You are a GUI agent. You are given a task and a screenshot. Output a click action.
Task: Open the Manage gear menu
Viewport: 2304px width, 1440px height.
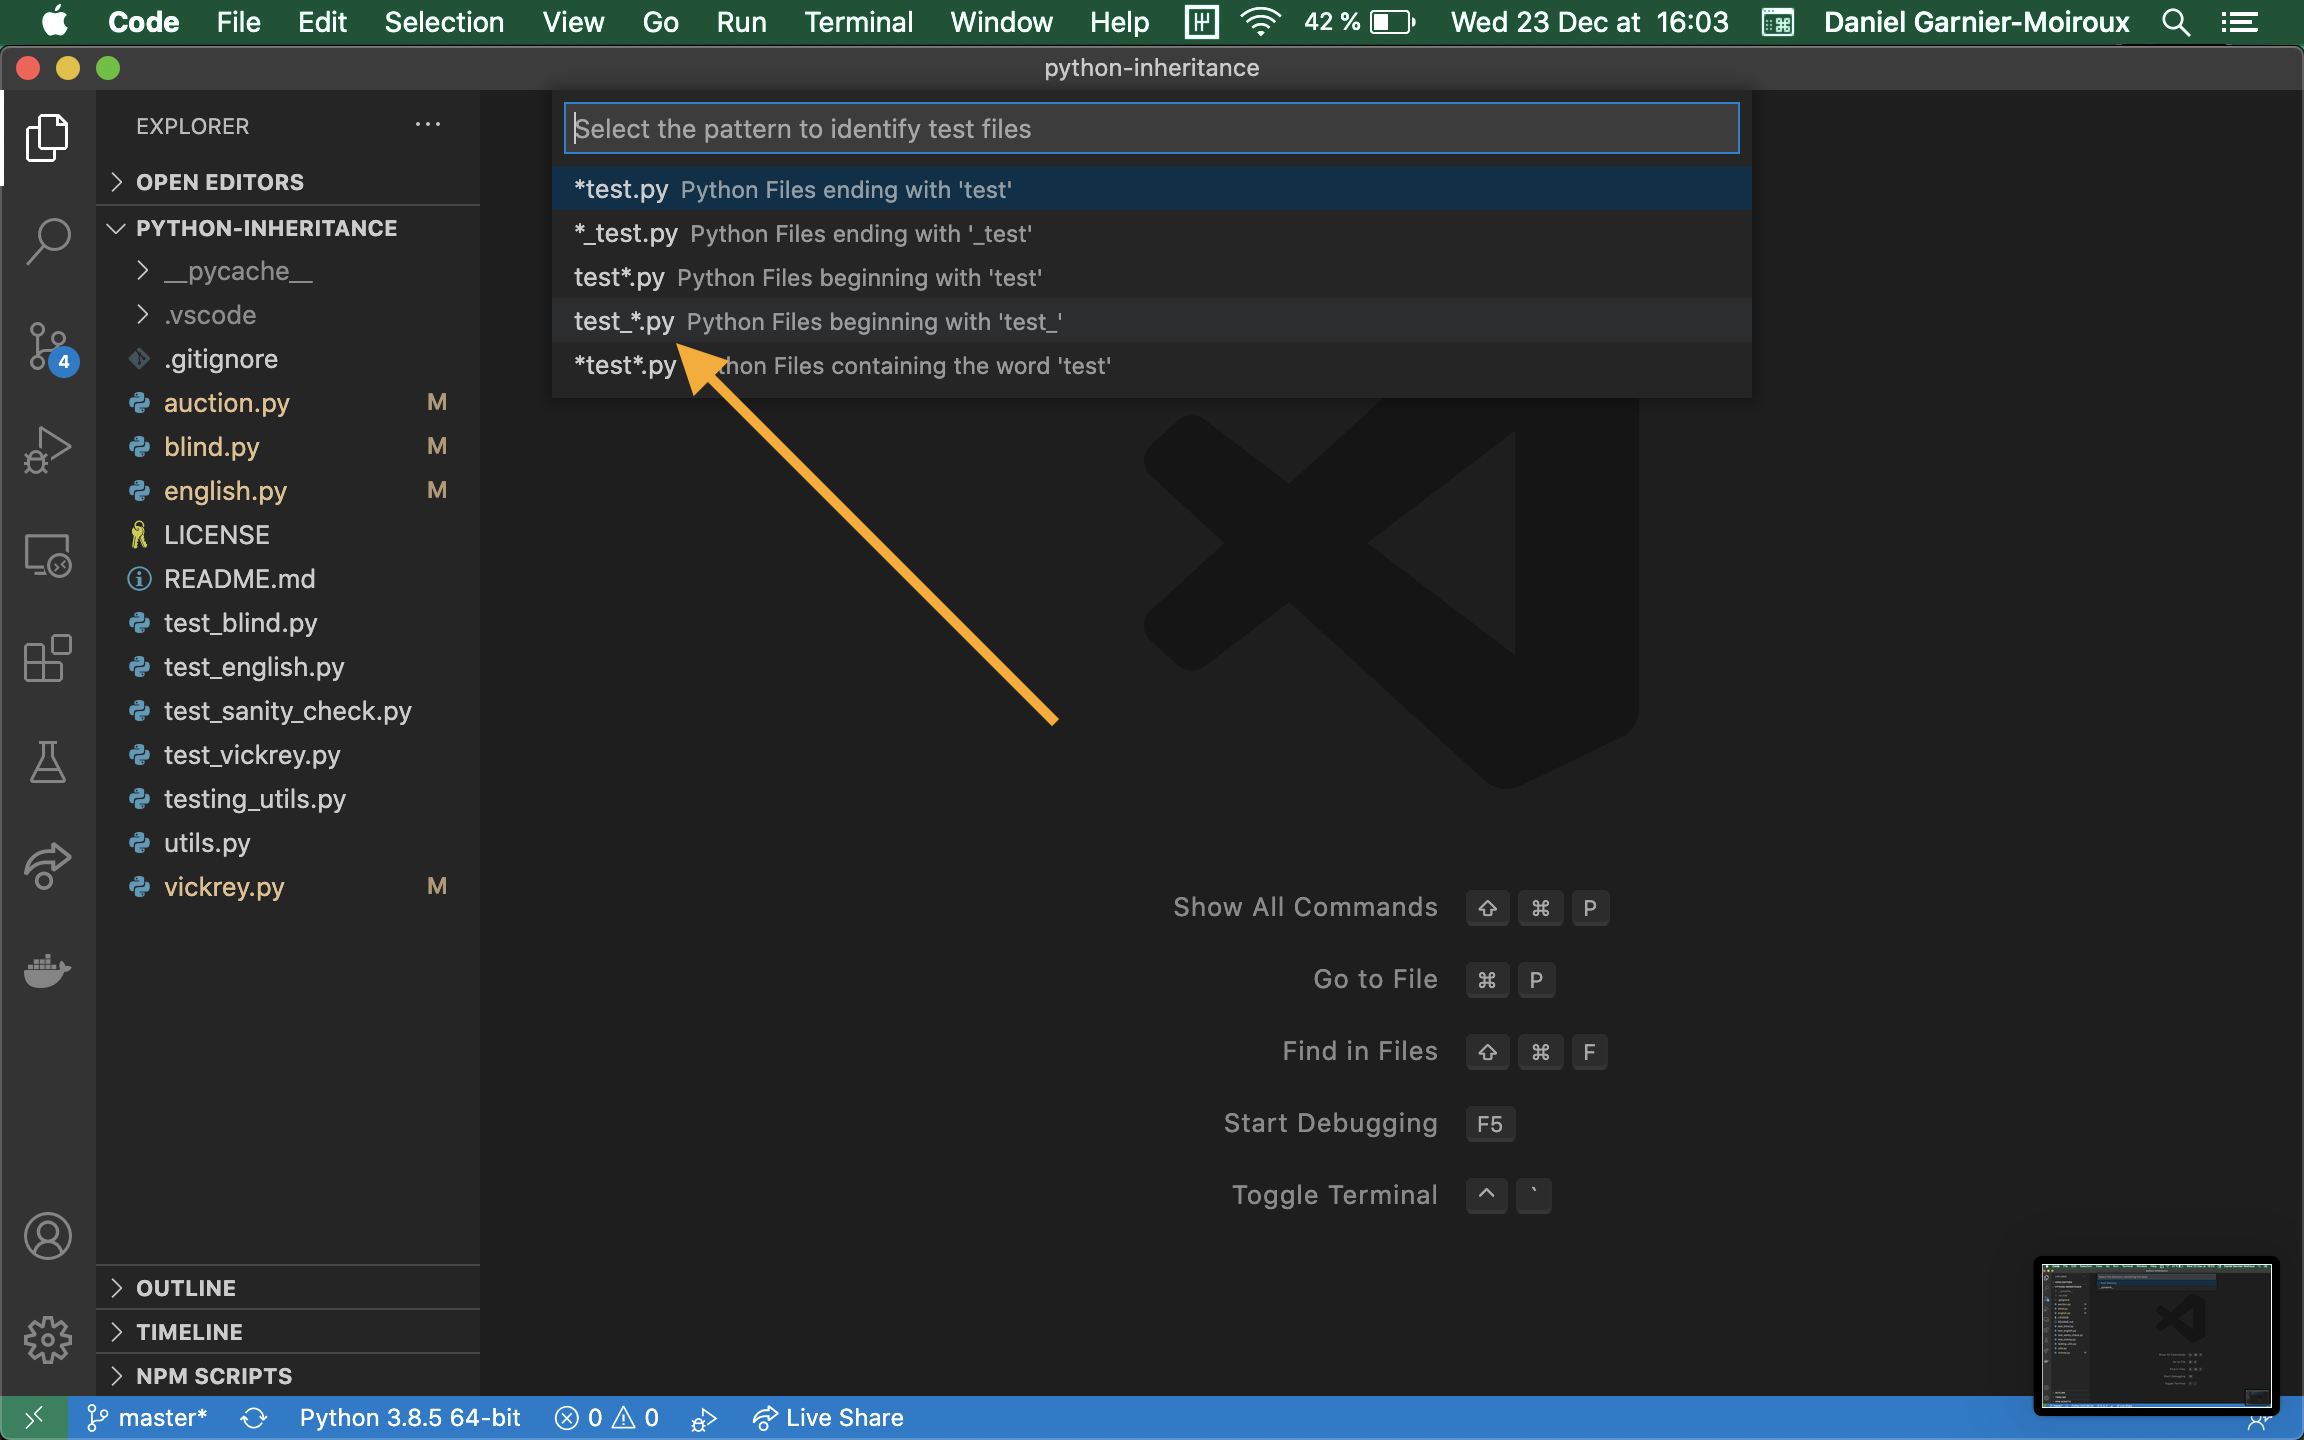point(47,1340)
